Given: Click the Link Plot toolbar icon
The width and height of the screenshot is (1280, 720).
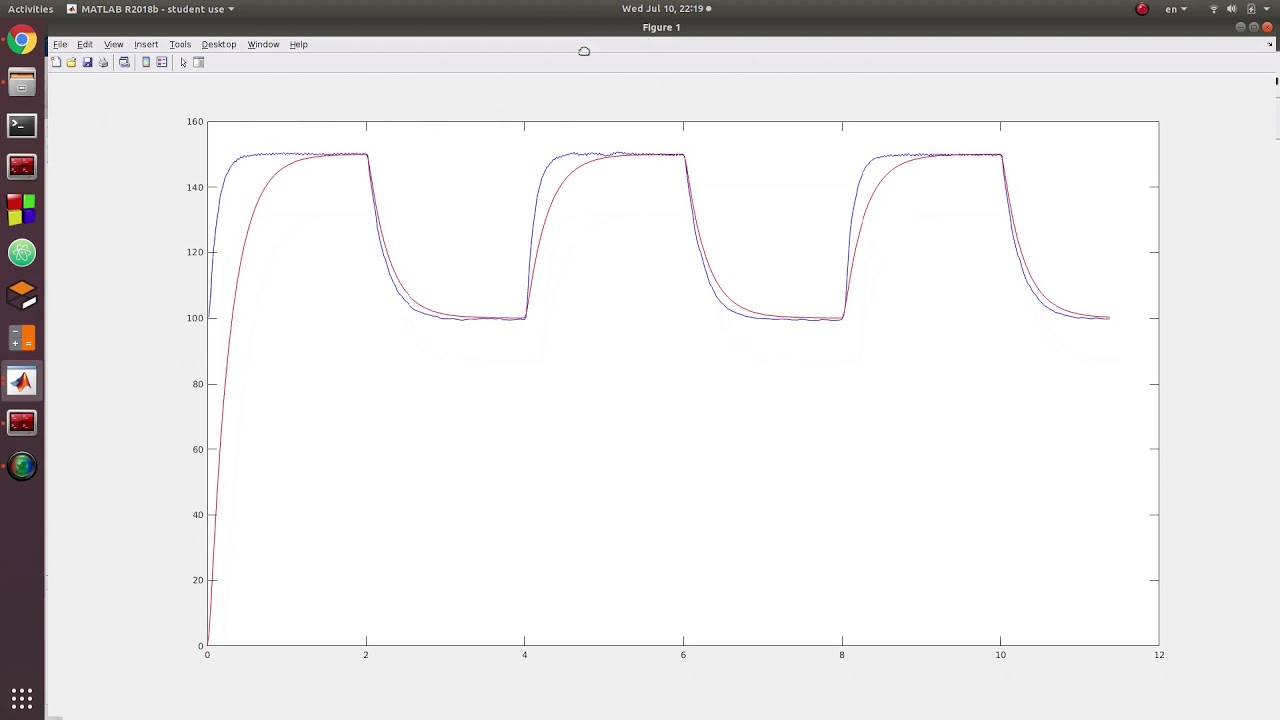Looking at the screenshot, I should (x=124, y=62).
